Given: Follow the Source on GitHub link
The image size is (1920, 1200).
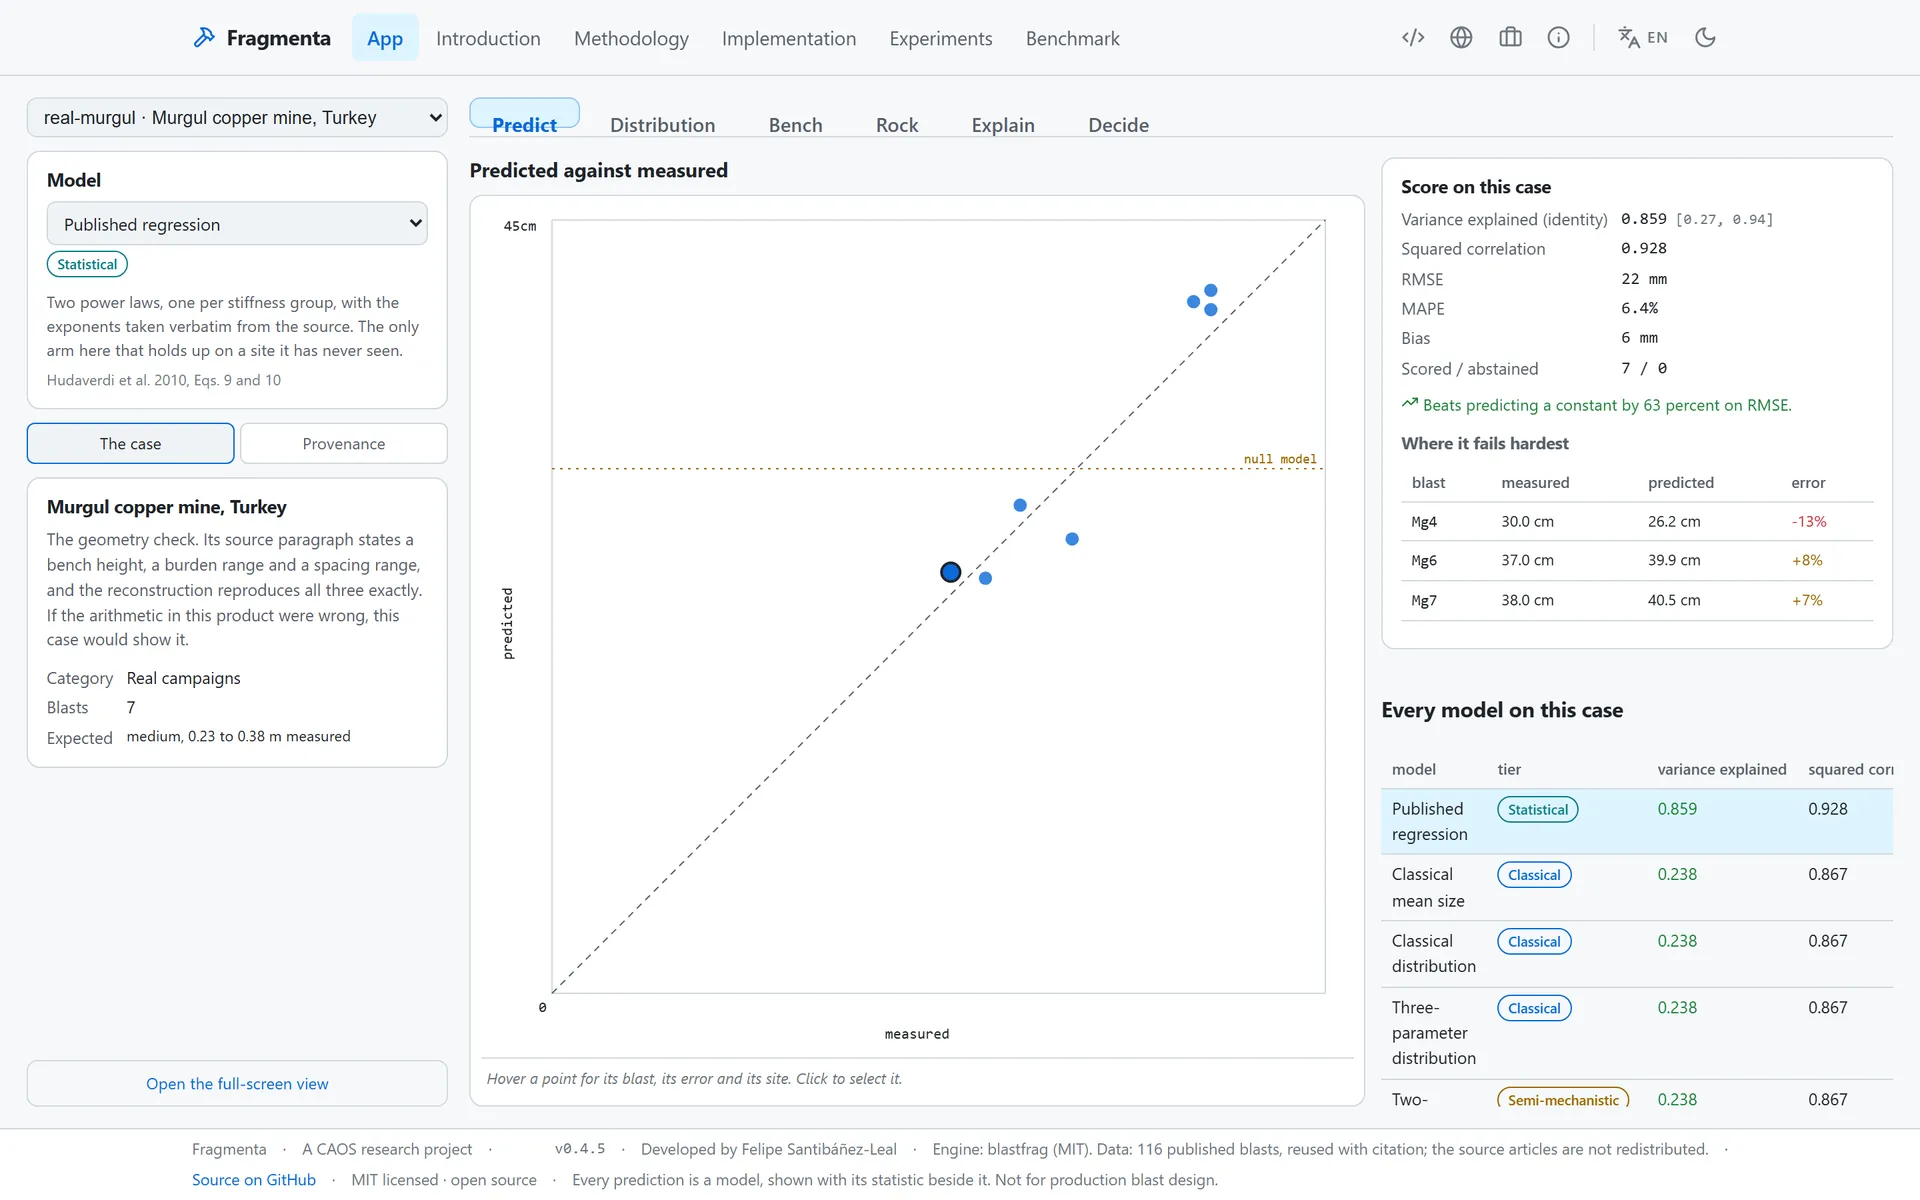Looking at the screenshot, I should tap(254, 1180).
